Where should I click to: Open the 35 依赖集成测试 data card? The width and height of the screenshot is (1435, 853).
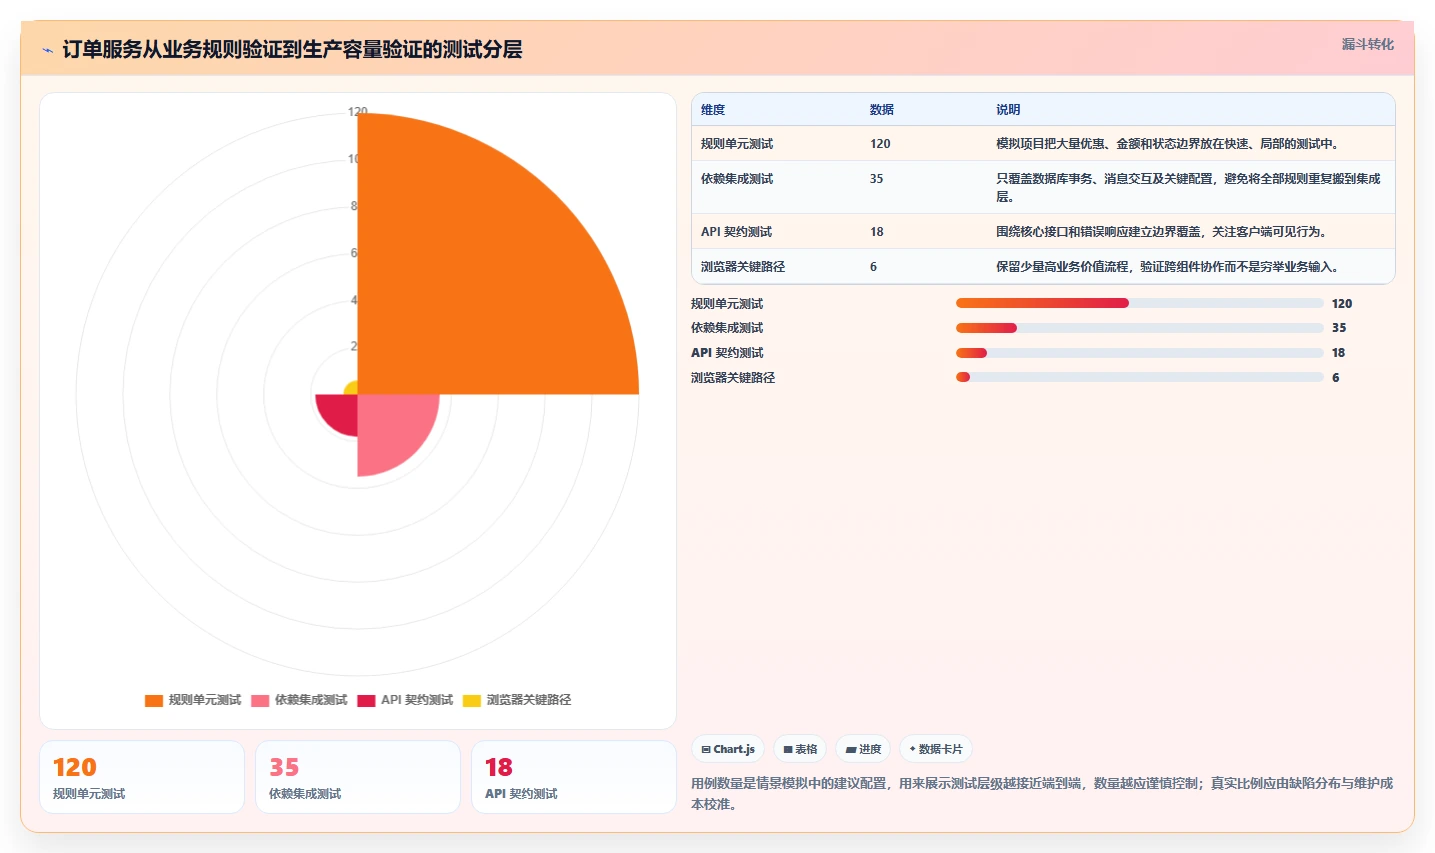358,777
